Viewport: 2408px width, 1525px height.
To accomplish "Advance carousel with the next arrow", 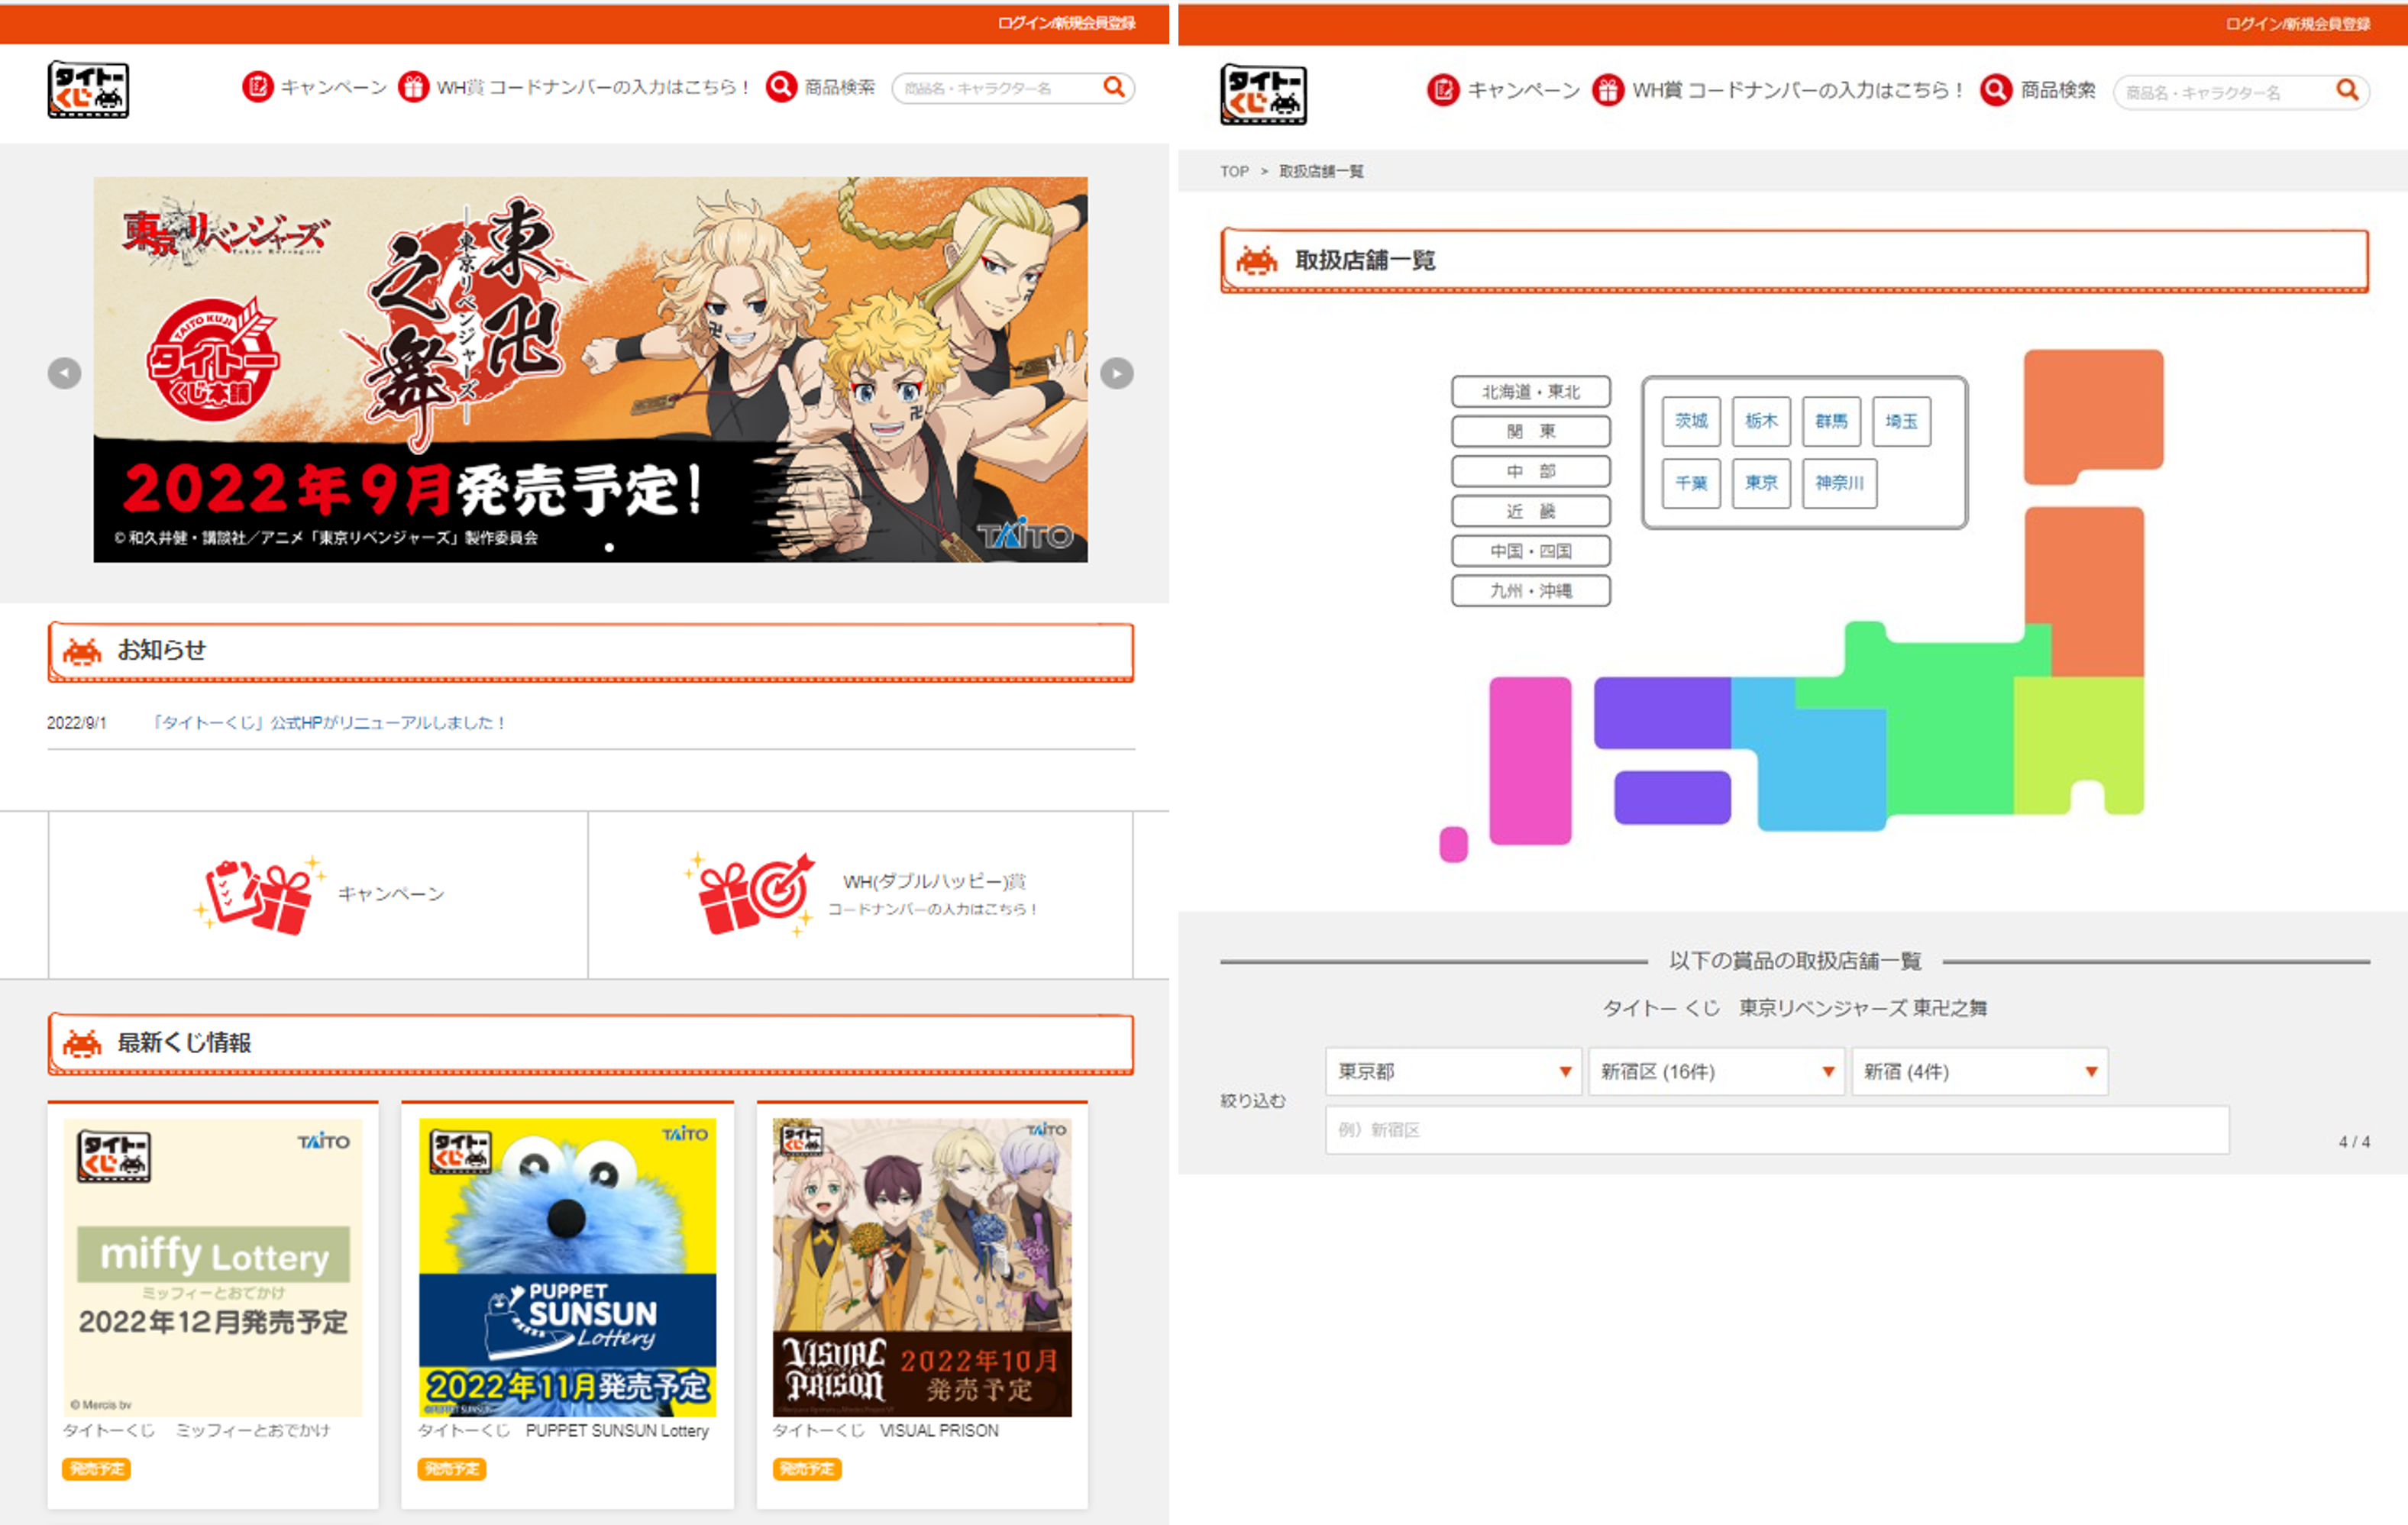I will coord(1116,373).
